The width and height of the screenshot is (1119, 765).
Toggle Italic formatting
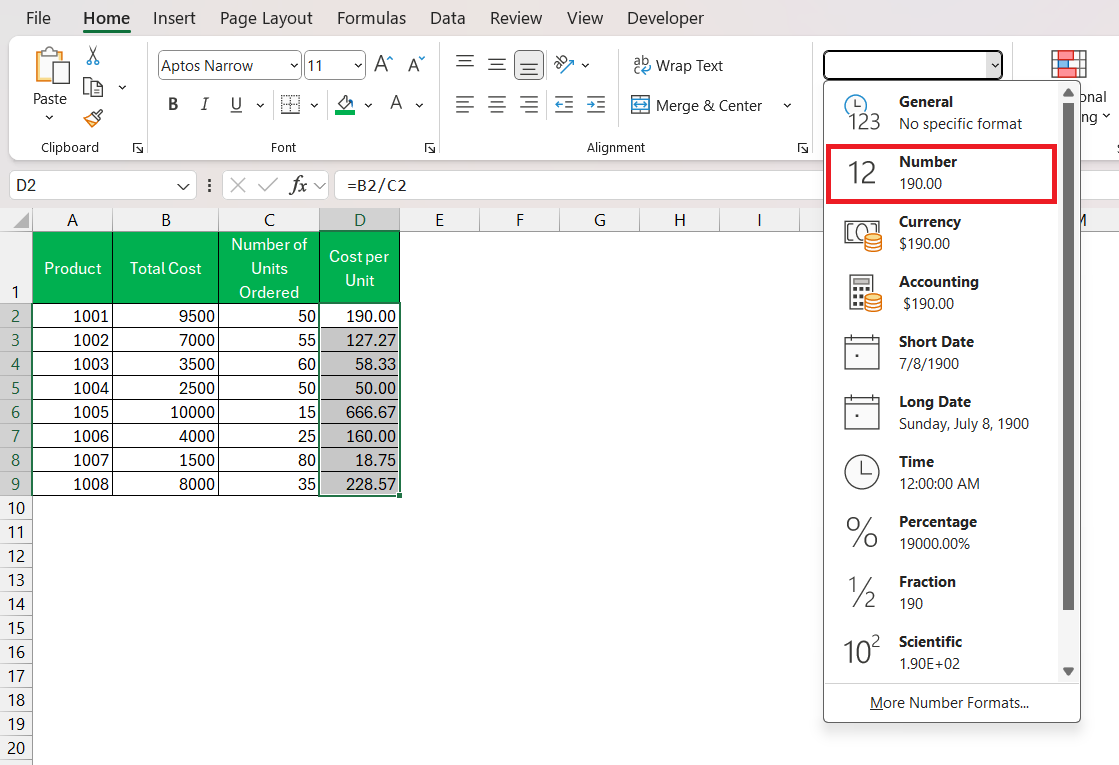[205, 105]
